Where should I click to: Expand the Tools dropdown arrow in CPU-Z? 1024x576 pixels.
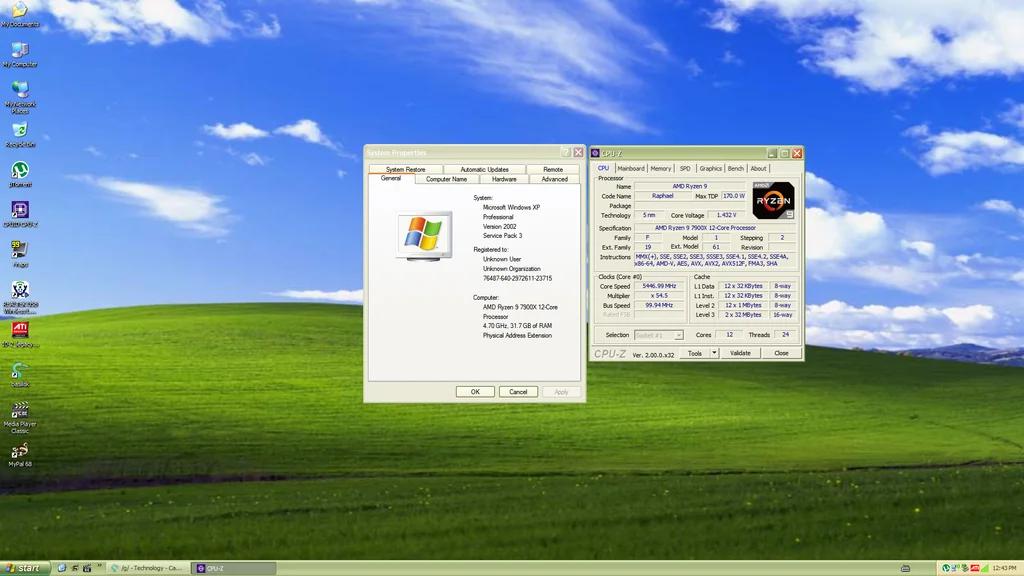tap(714, 353)
